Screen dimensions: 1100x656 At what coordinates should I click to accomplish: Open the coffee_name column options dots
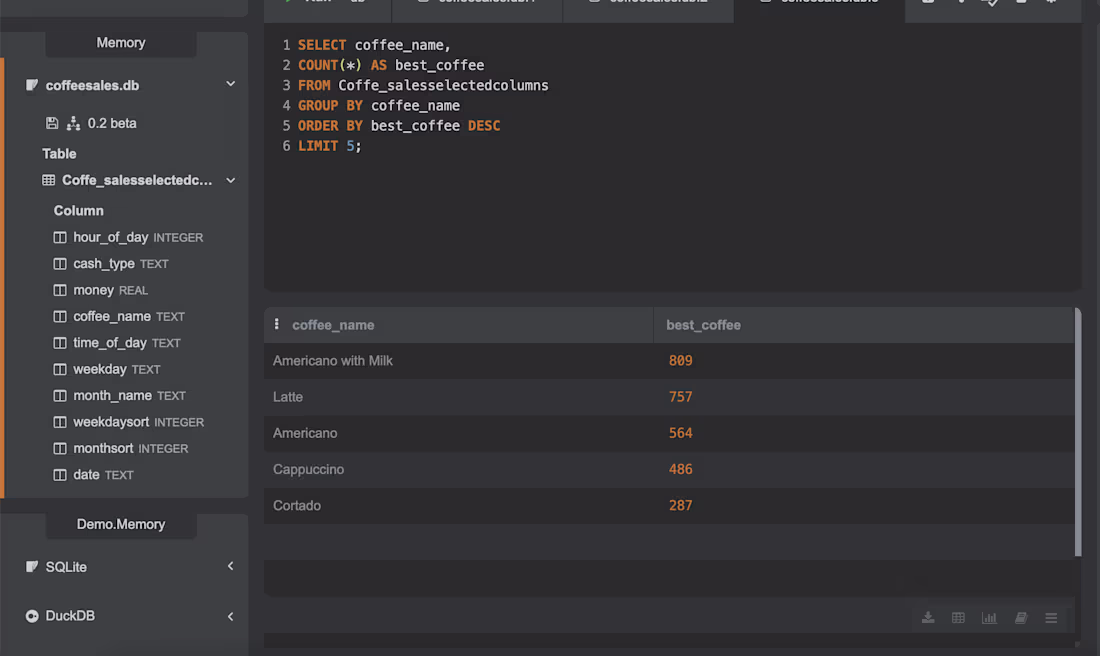coord(276,324)
